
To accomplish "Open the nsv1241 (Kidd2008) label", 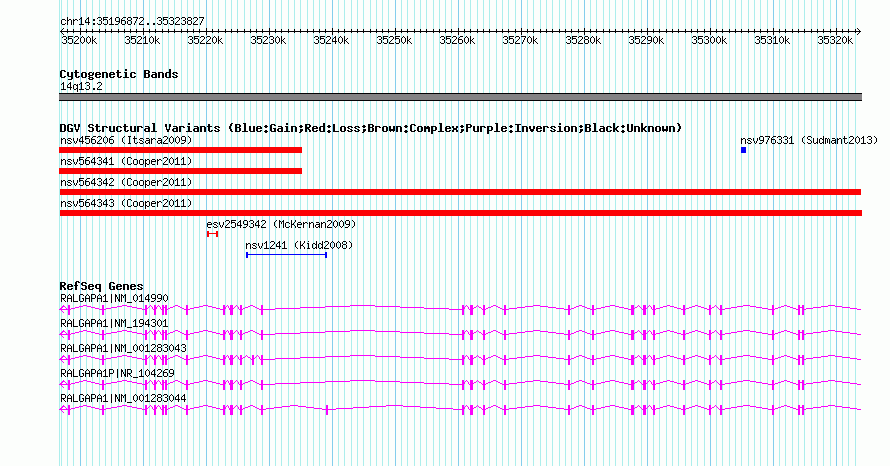I will 299,245.
